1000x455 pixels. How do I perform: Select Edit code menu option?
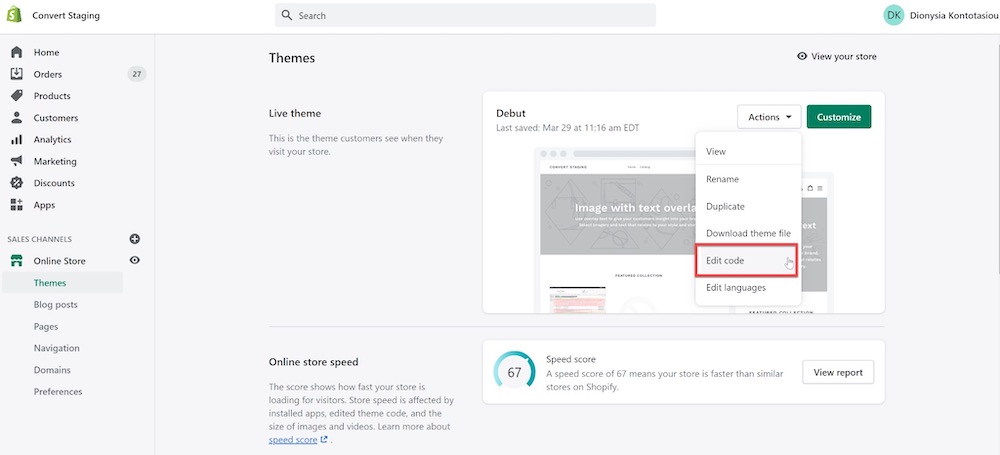pos(746,260)
